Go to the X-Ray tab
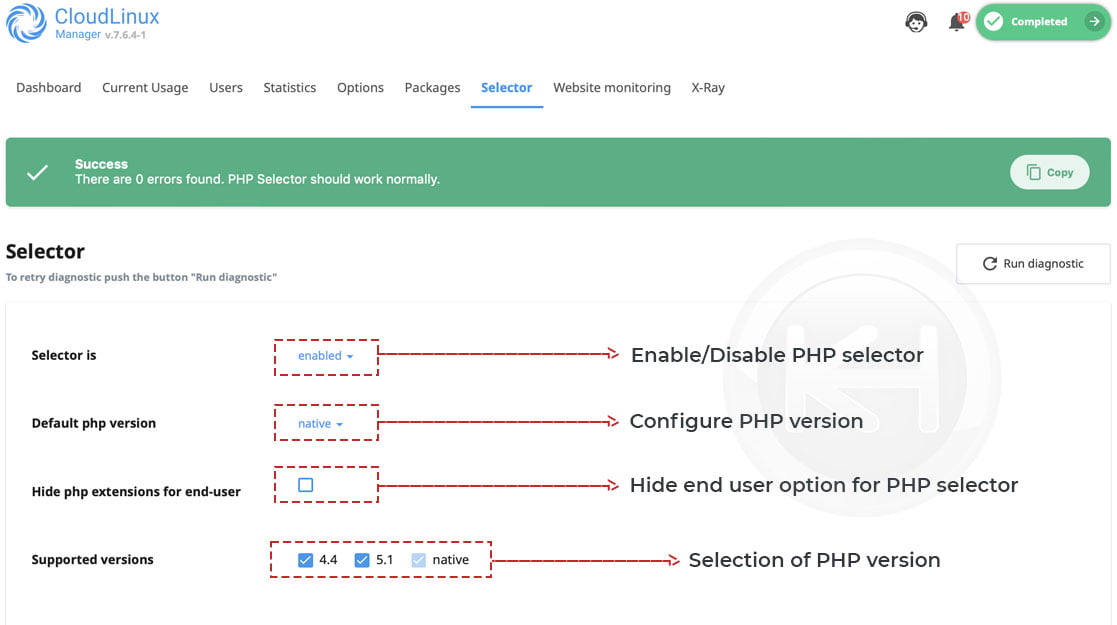 [x=707, y=88]
